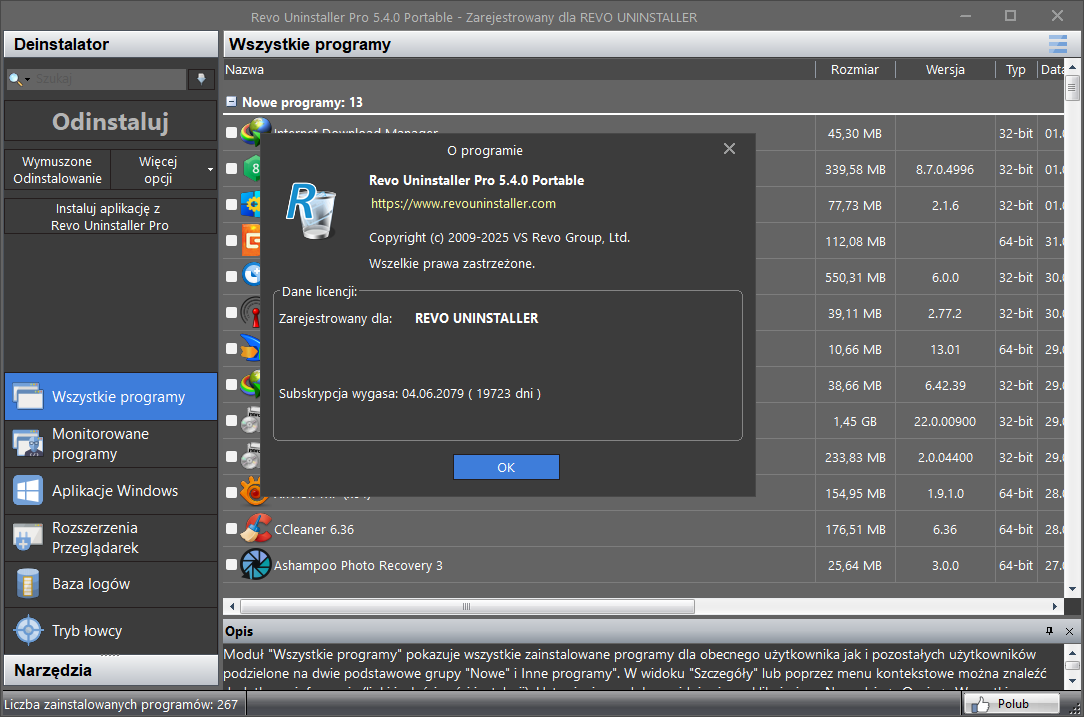
Task: Collapse the Deinstalator section header
Action: (111, 44)
